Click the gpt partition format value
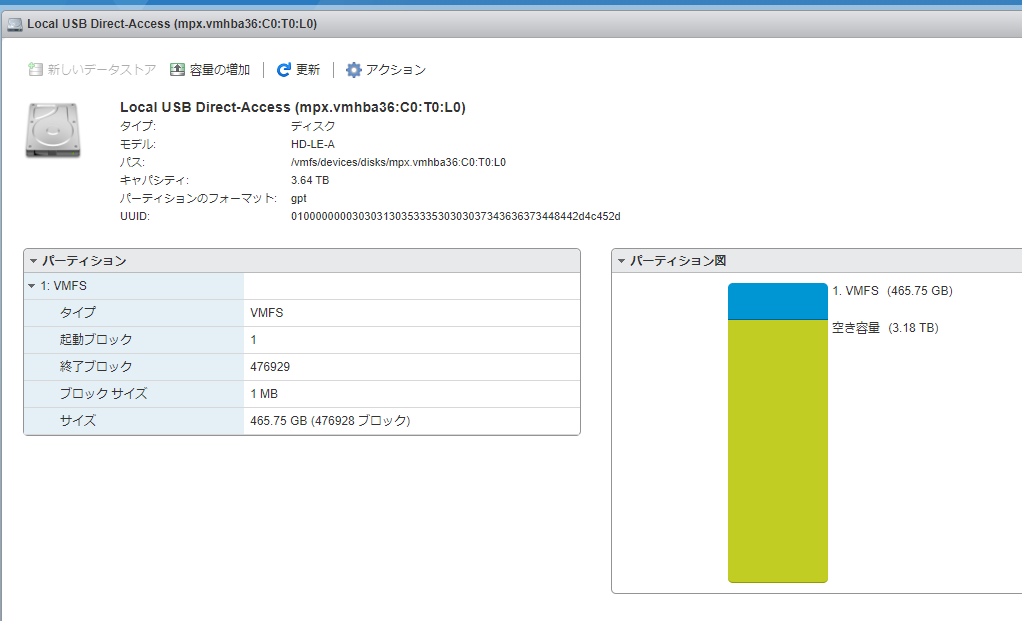The height and width of the screenshot is (621, 1022). pyautogui.click(x=299, y=199)
